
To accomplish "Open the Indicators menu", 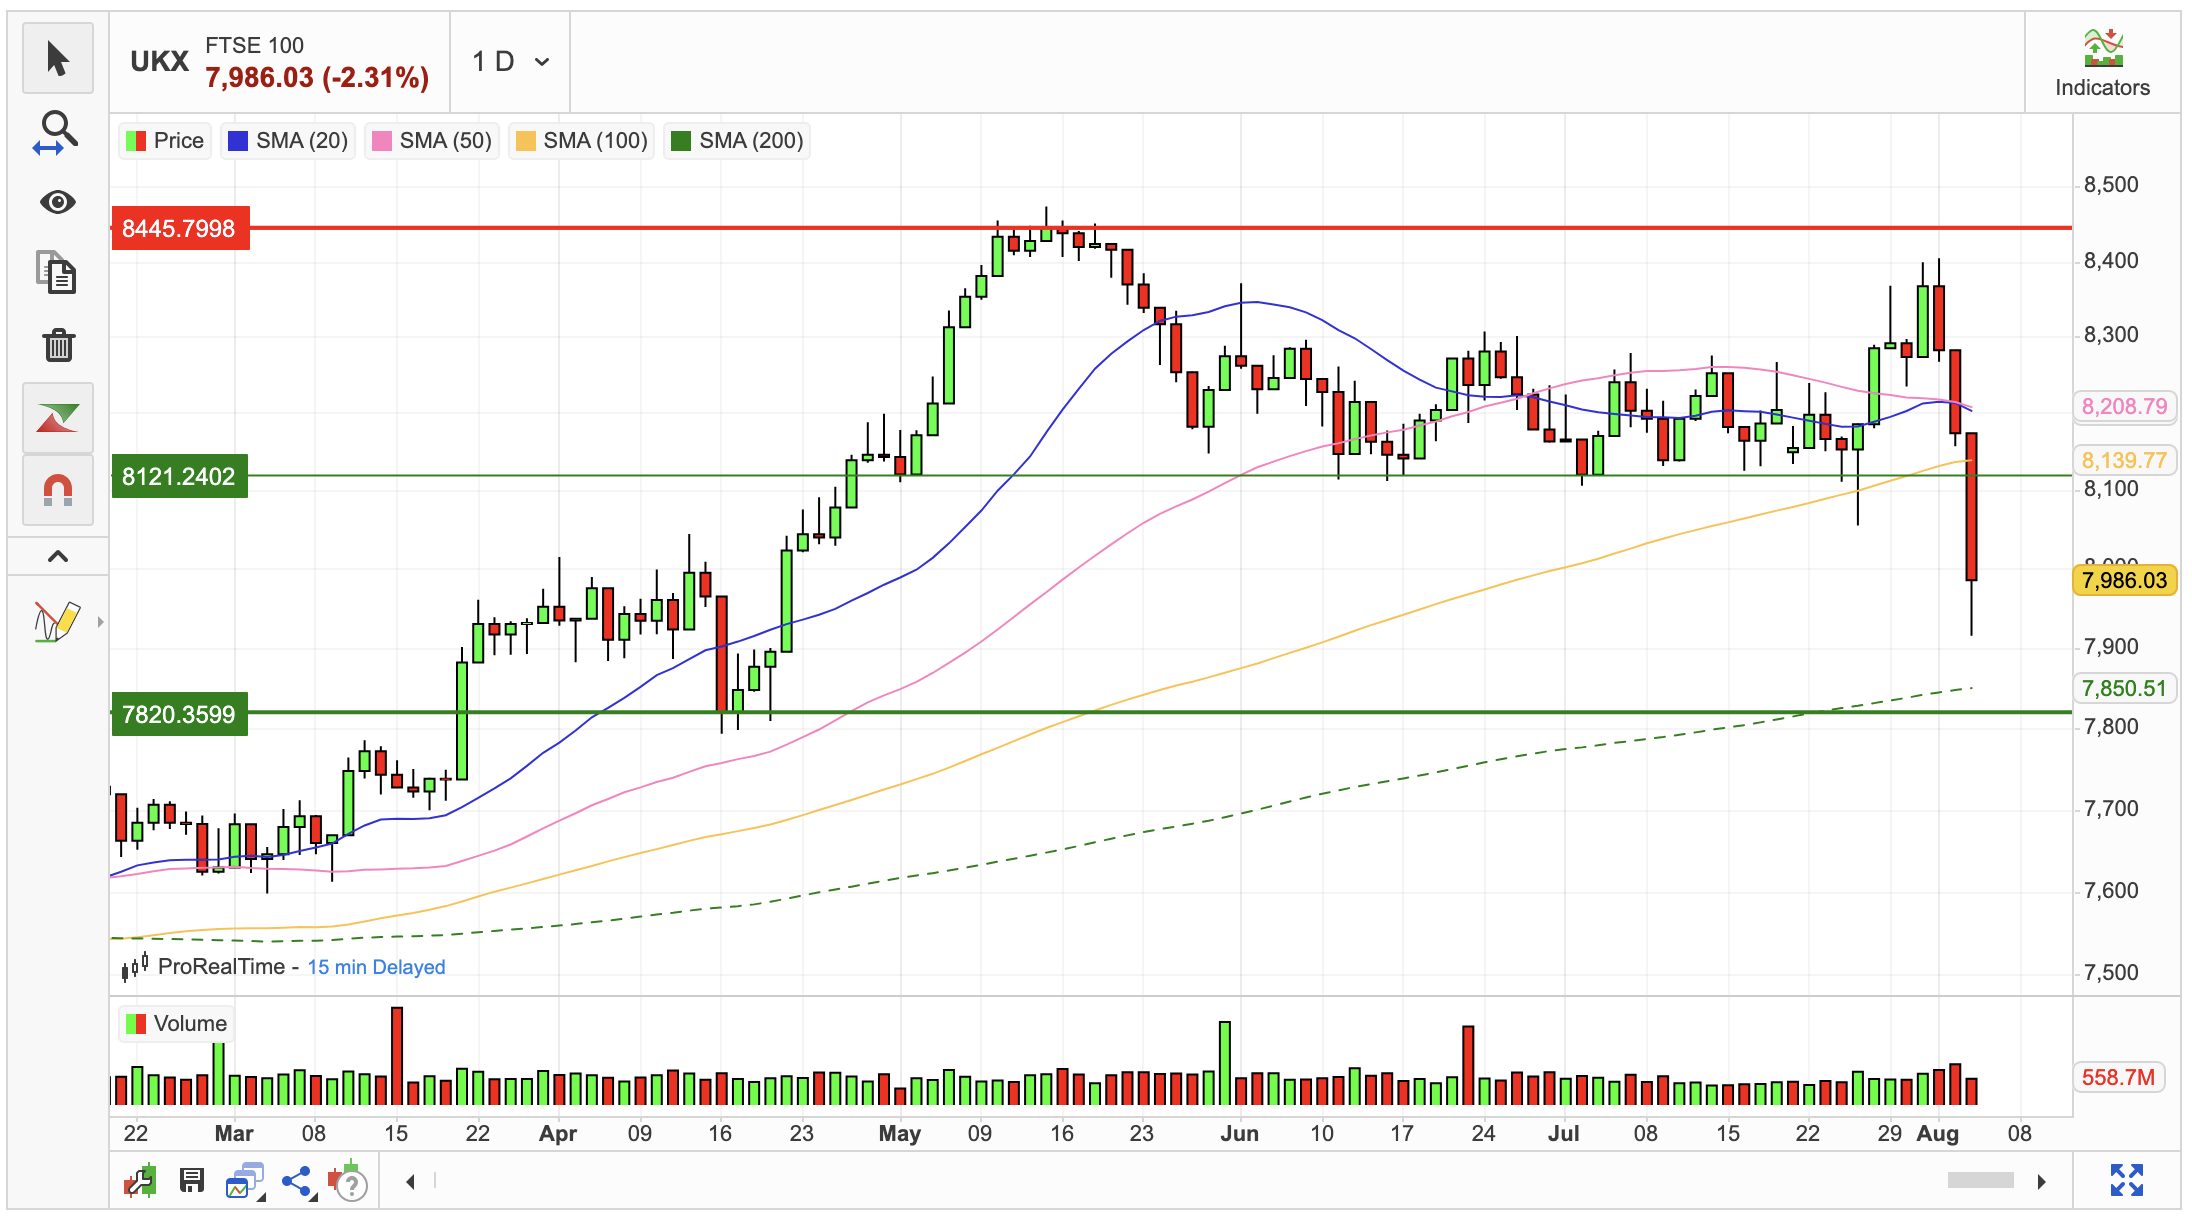I will tap(2102, 63).
